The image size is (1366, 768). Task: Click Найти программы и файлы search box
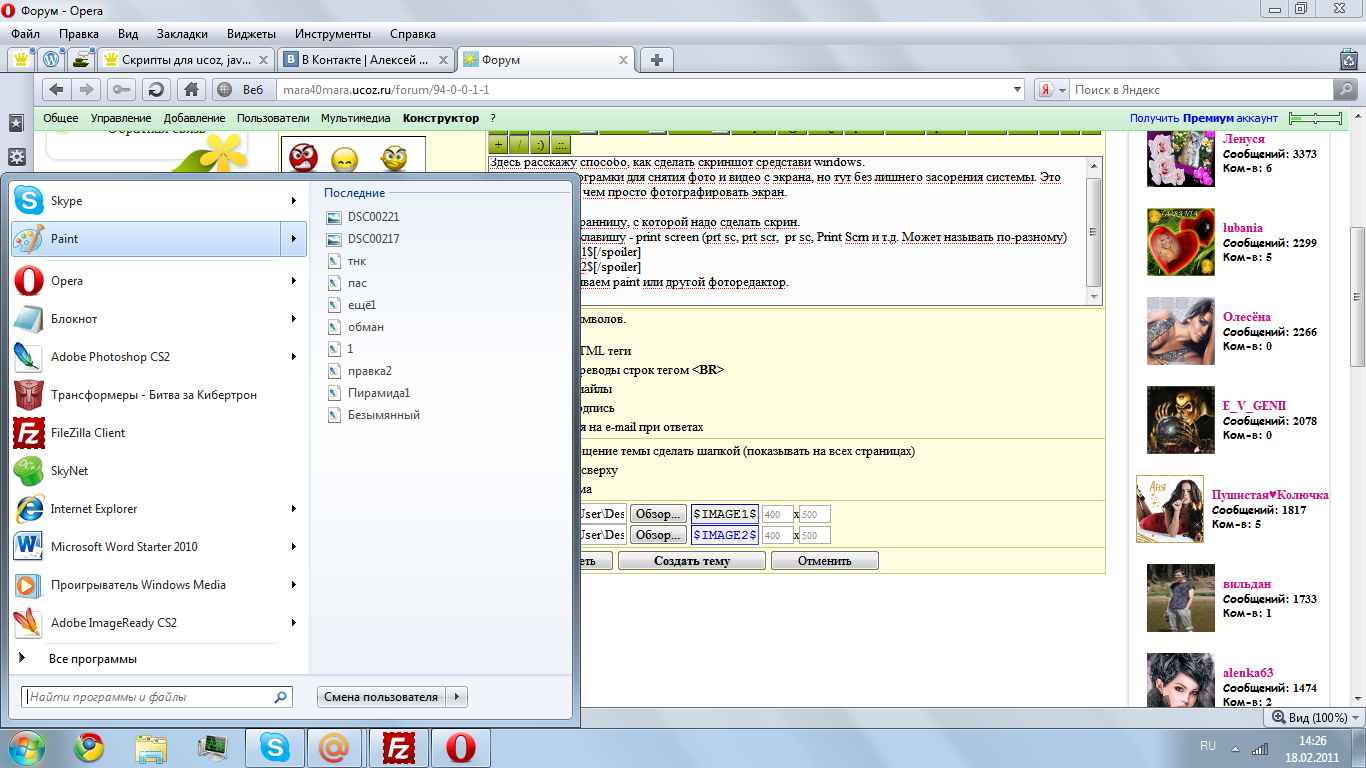(156, 697)
